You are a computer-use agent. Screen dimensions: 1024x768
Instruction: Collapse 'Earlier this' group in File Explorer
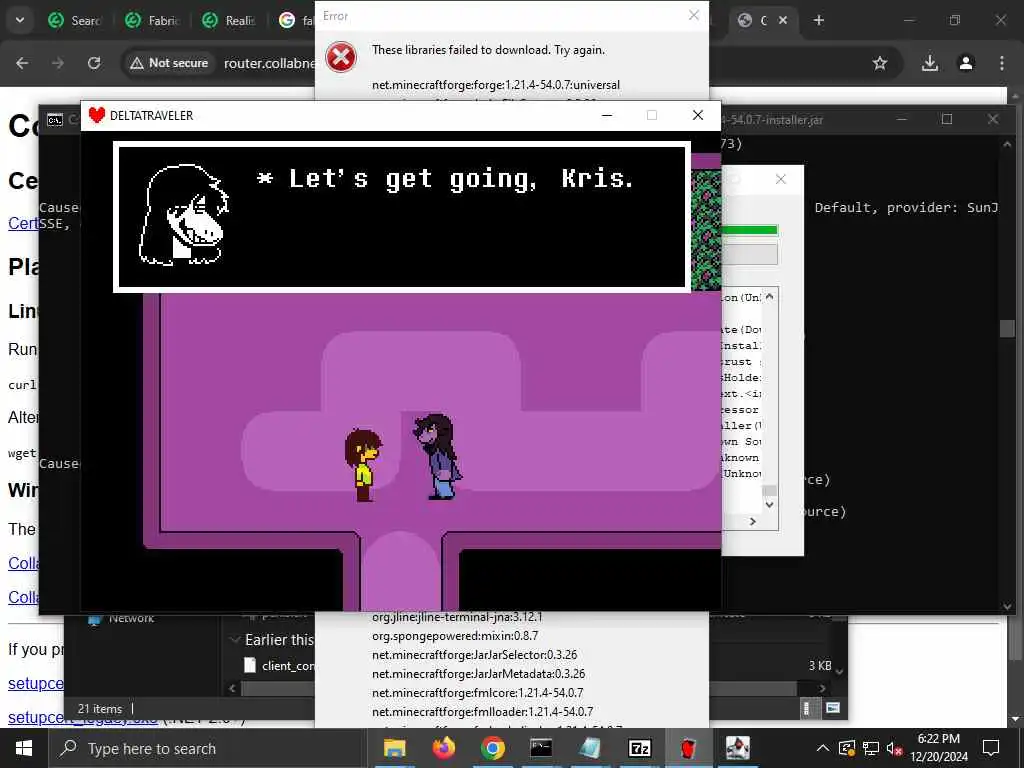click(235, 640)
